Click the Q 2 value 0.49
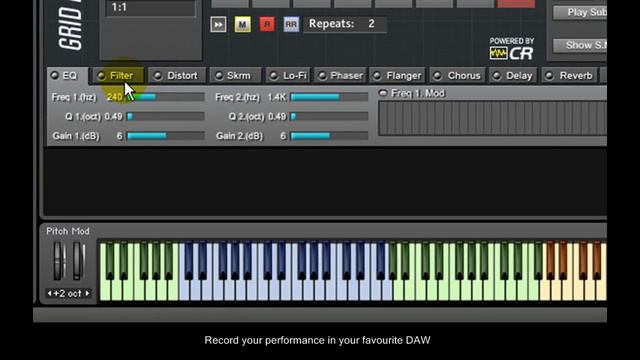 [x=277, y=117]
